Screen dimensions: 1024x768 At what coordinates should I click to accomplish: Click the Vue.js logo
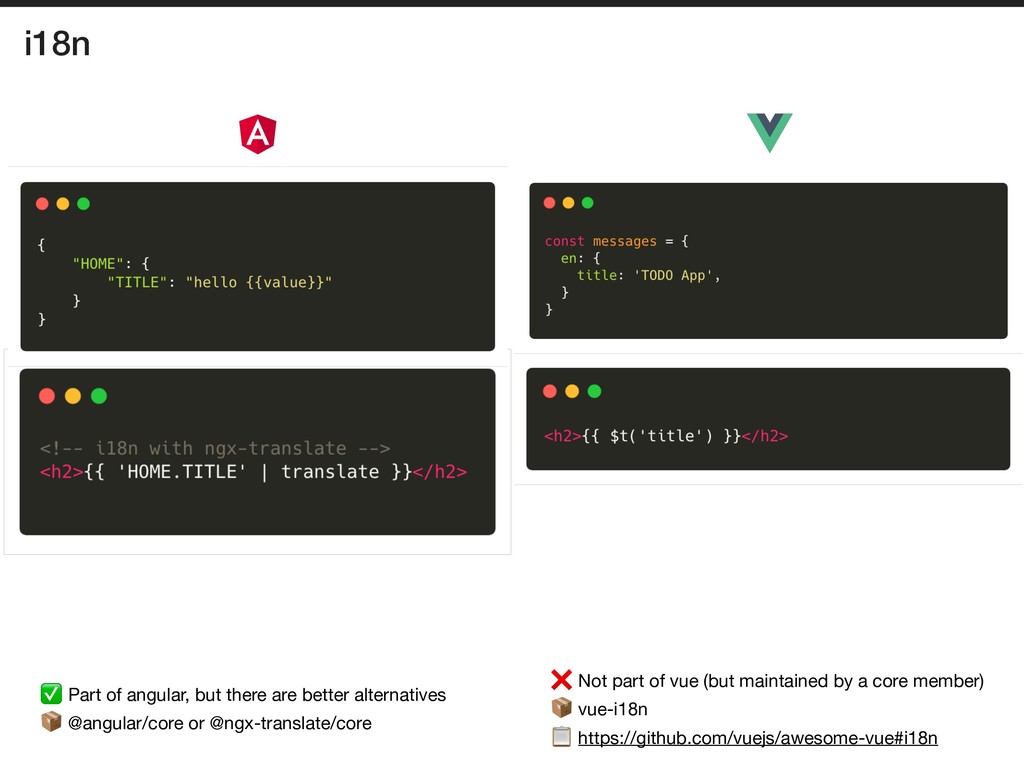click(x=769, y=133)
